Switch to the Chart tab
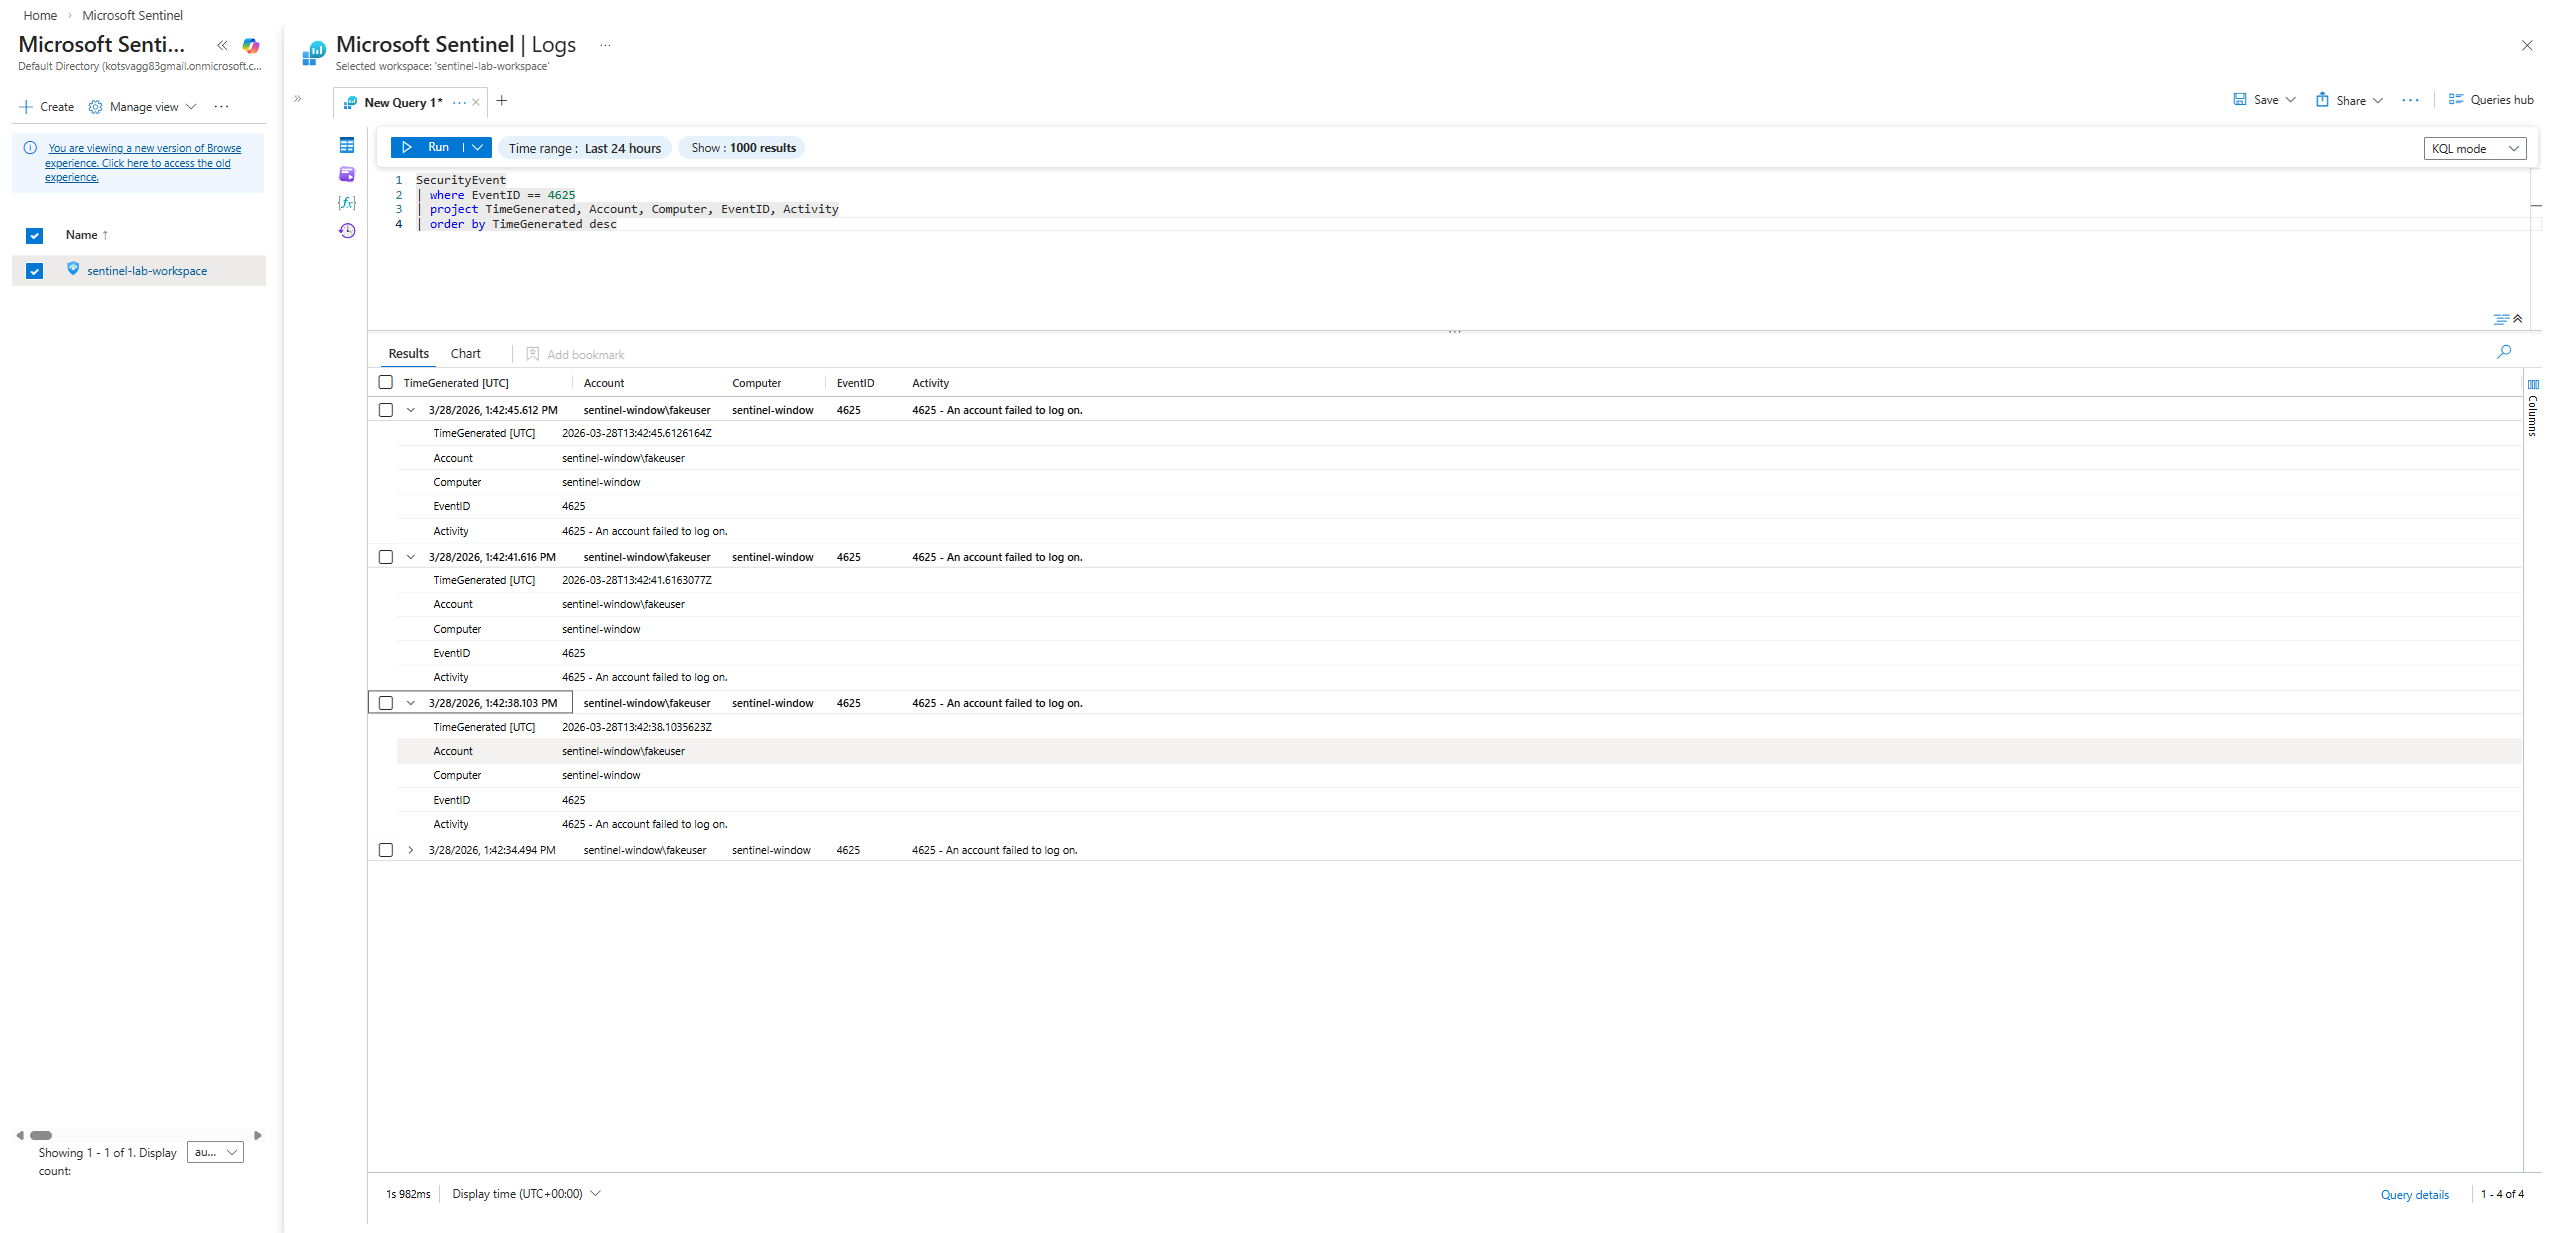 click(465, 354)
